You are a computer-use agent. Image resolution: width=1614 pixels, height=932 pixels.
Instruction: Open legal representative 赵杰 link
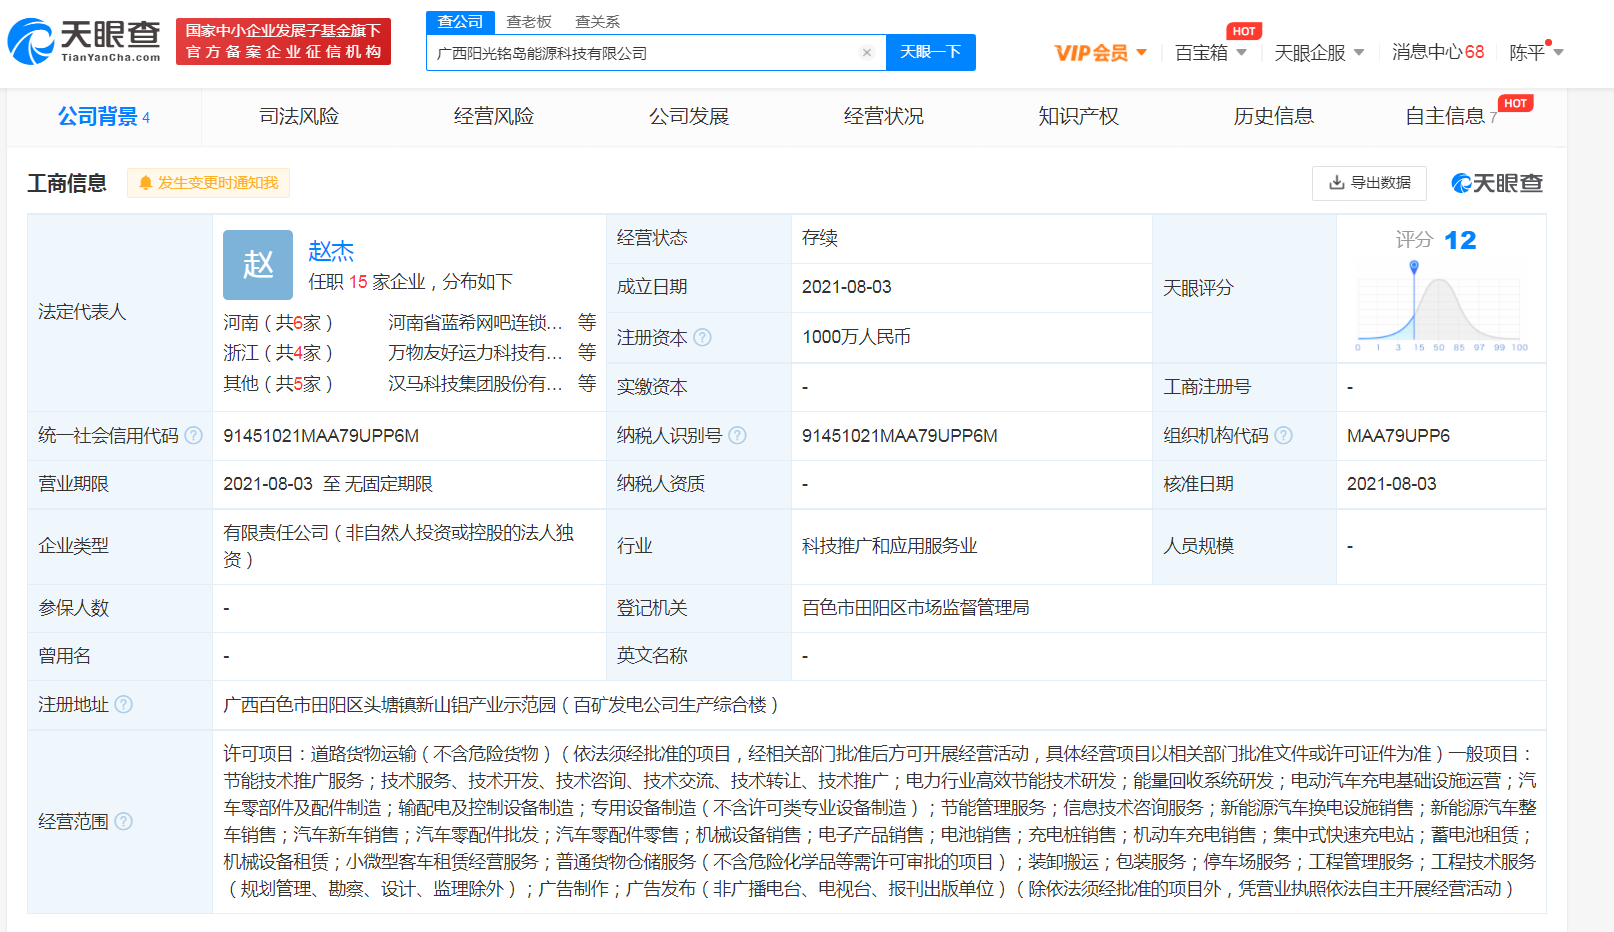click(331, 251)
